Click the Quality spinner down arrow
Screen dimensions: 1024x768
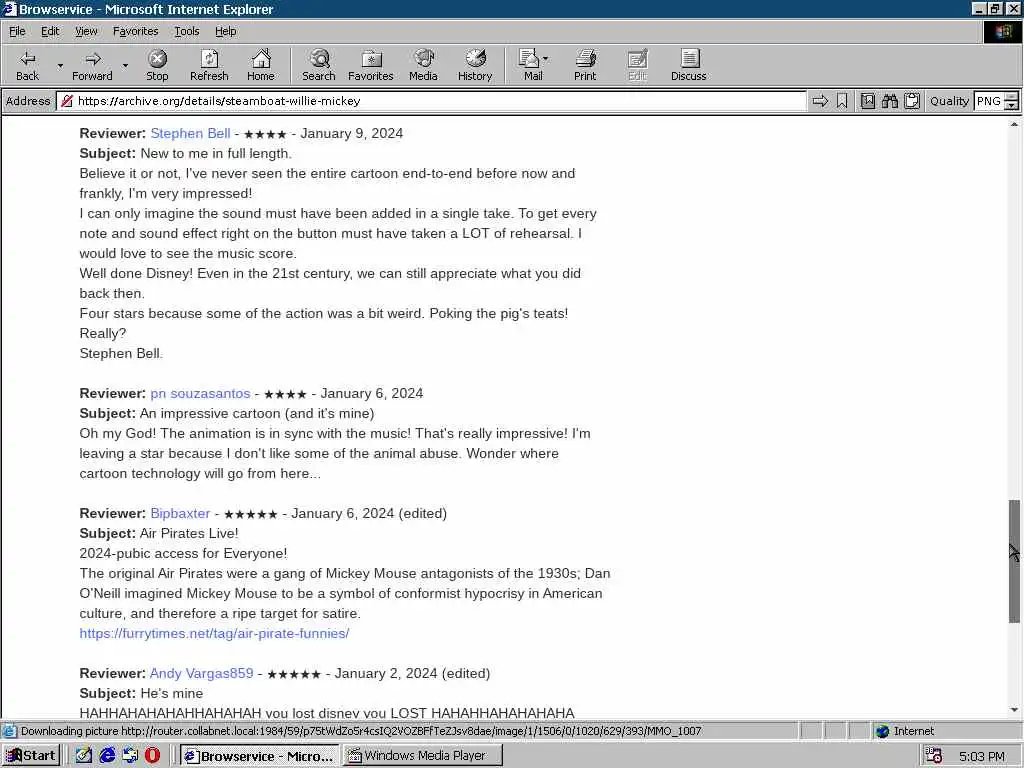(1012, 105)
